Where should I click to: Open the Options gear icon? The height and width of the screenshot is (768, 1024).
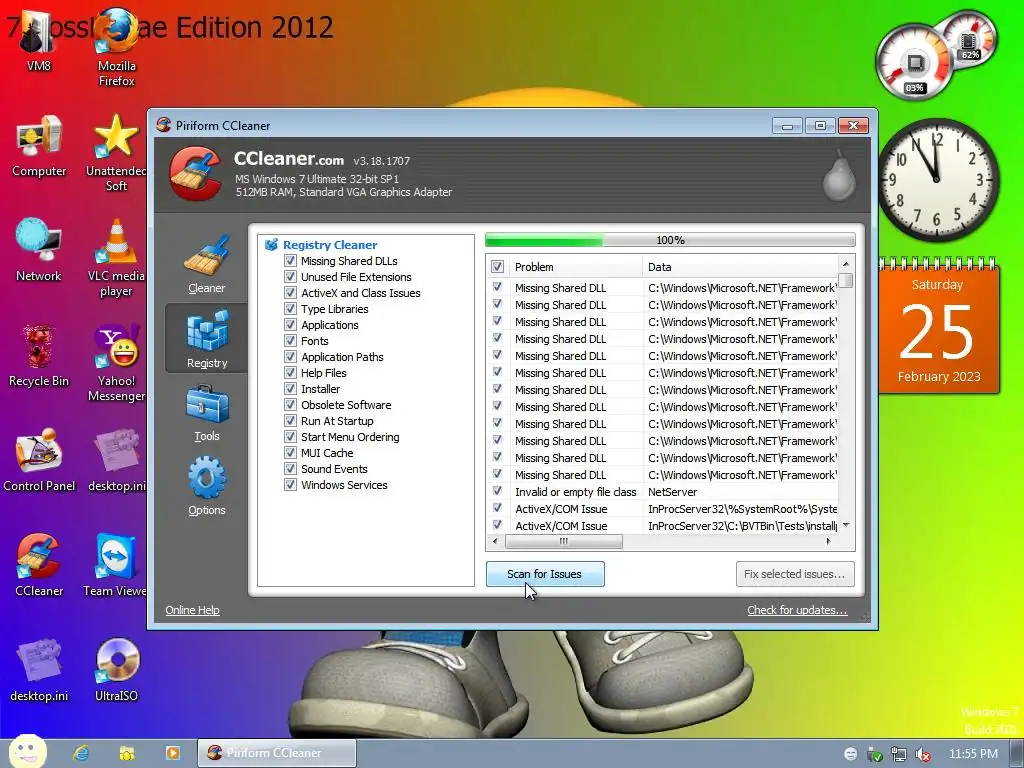click(x=206, y=486)
